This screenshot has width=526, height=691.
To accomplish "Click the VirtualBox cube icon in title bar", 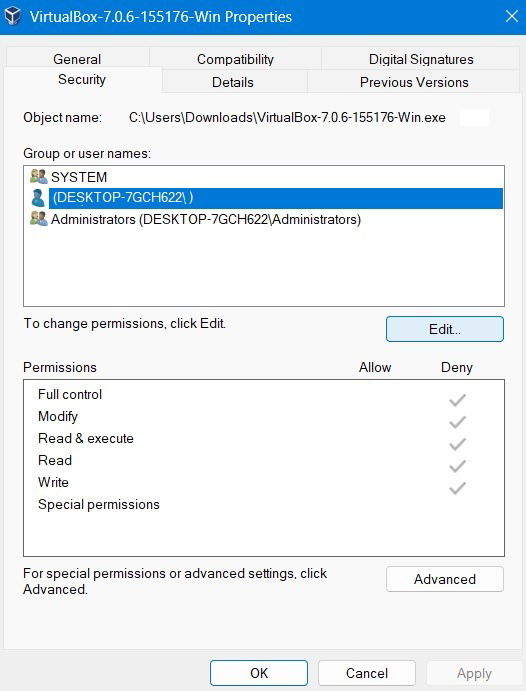I will (x=13, y=16).
